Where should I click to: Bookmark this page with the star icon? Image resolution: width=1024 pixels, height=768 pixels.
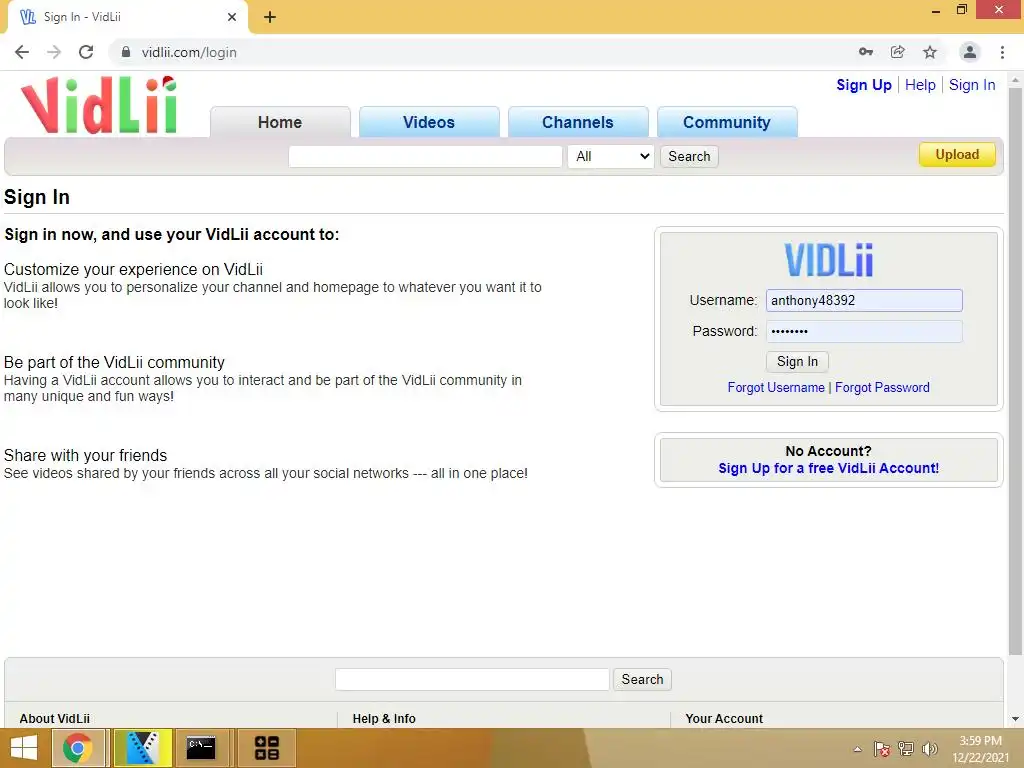click(x=930, y=52)
